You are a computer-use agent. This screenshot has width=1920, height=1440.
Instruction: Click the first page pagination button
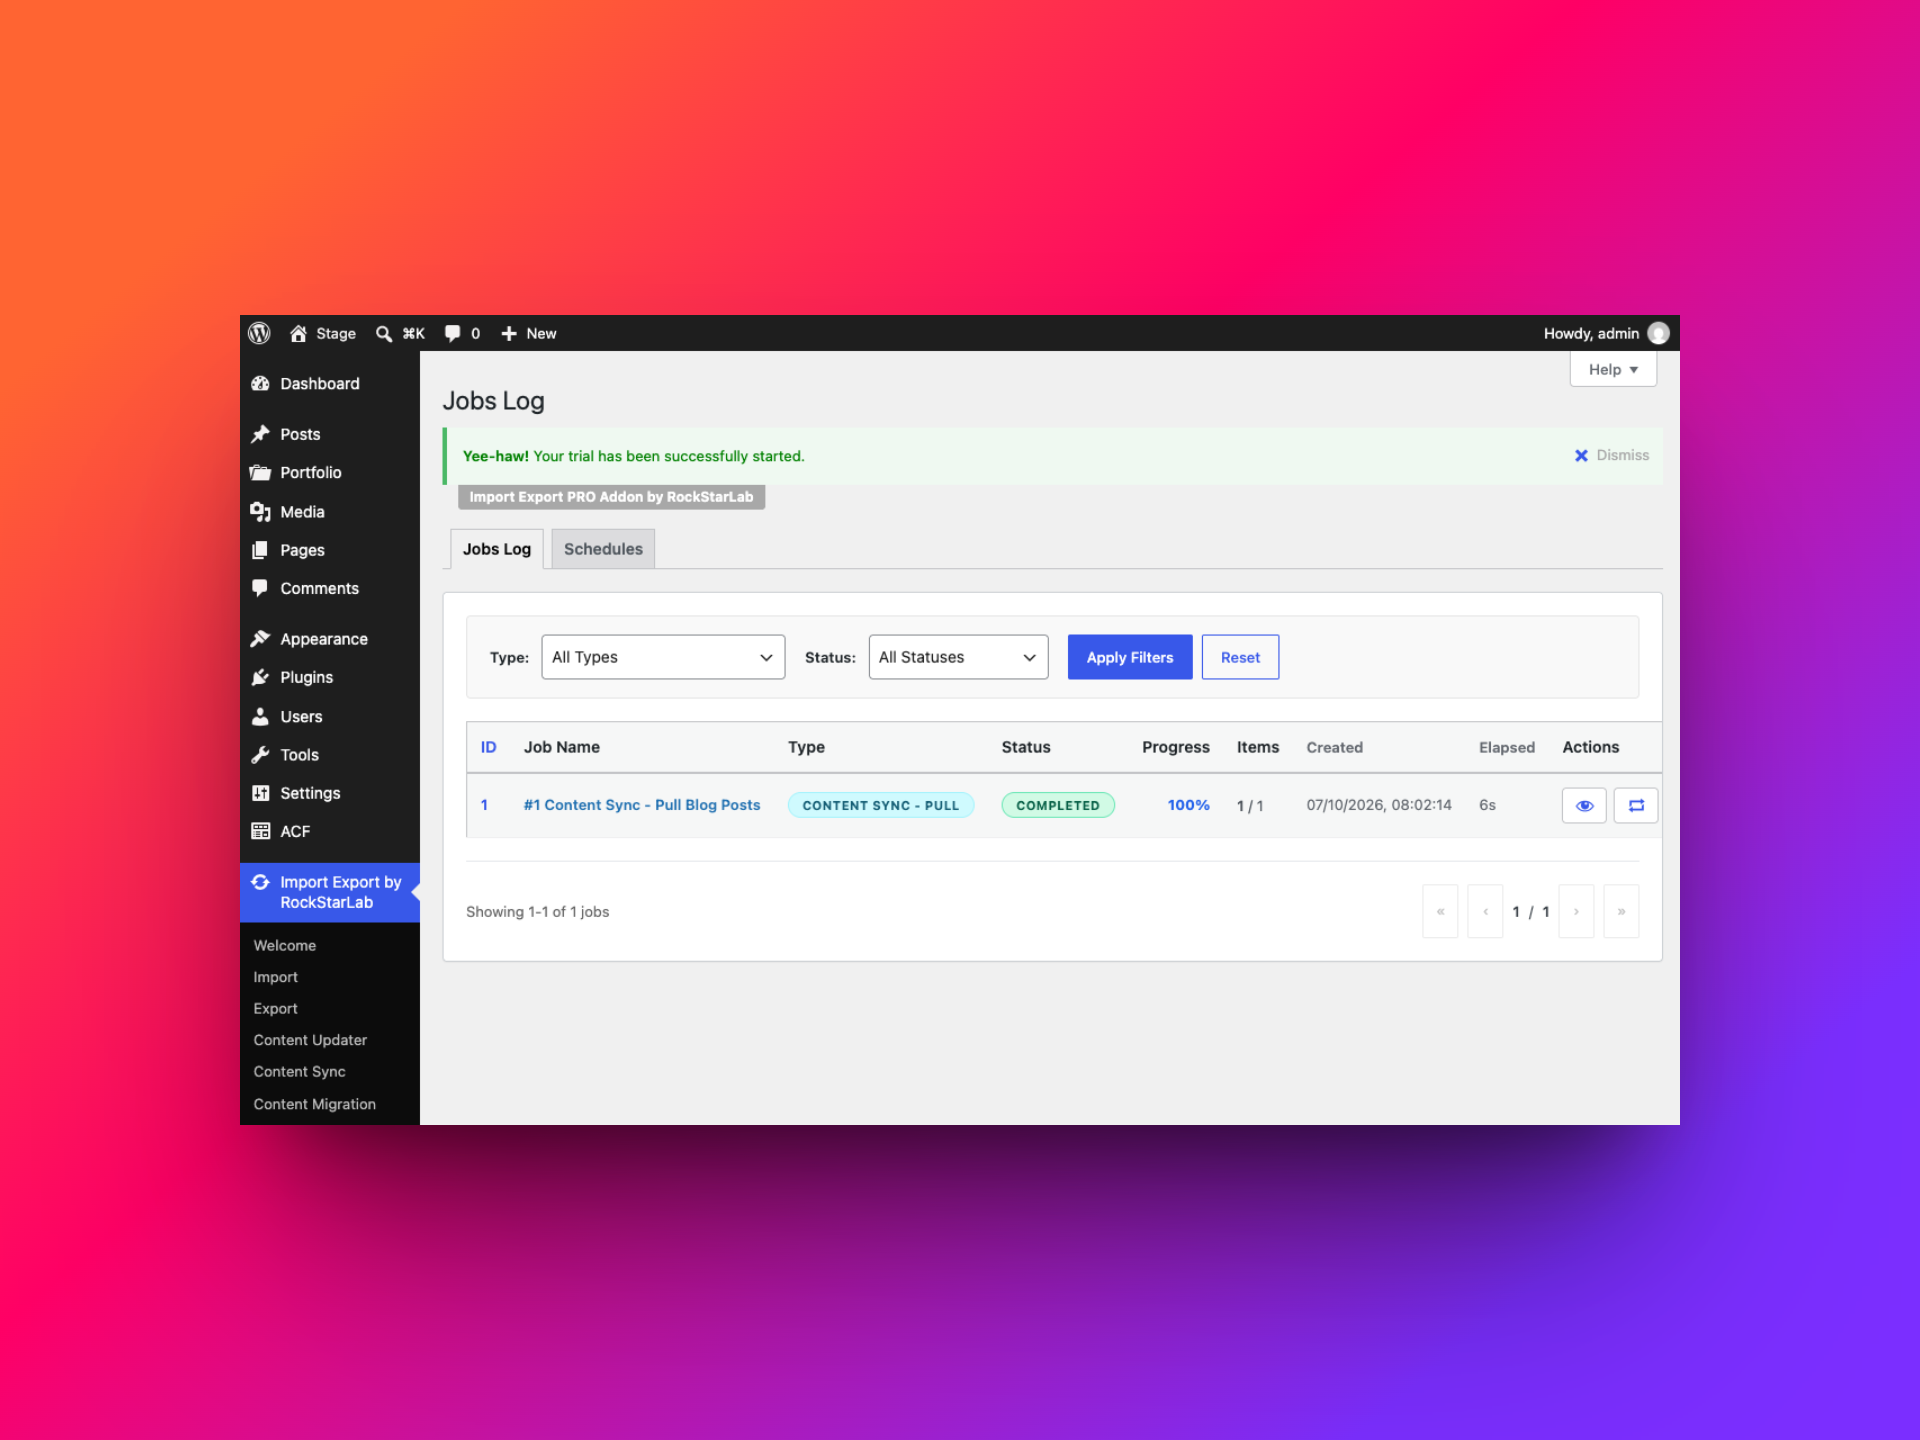point(1440,911)
